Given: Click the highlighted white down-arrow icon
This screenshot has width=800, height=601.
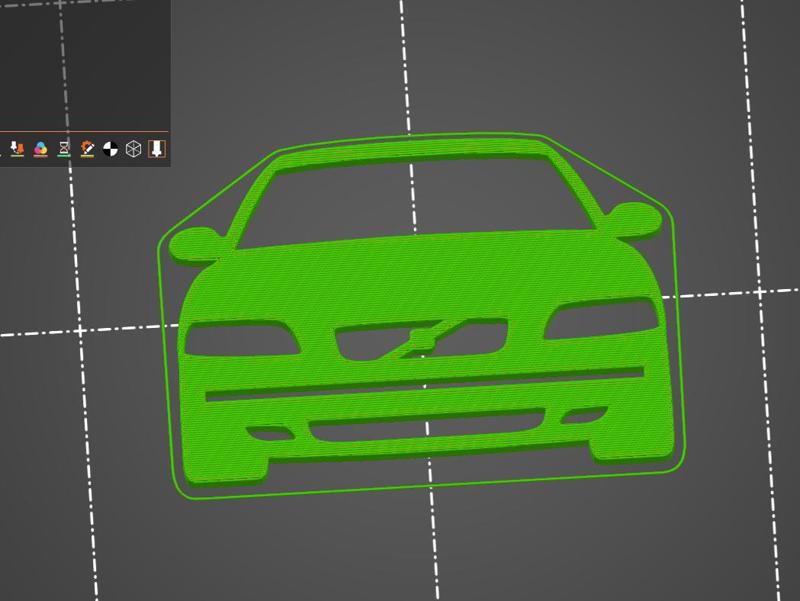Looking at the screenshot, I should click(x=157, y=149).
